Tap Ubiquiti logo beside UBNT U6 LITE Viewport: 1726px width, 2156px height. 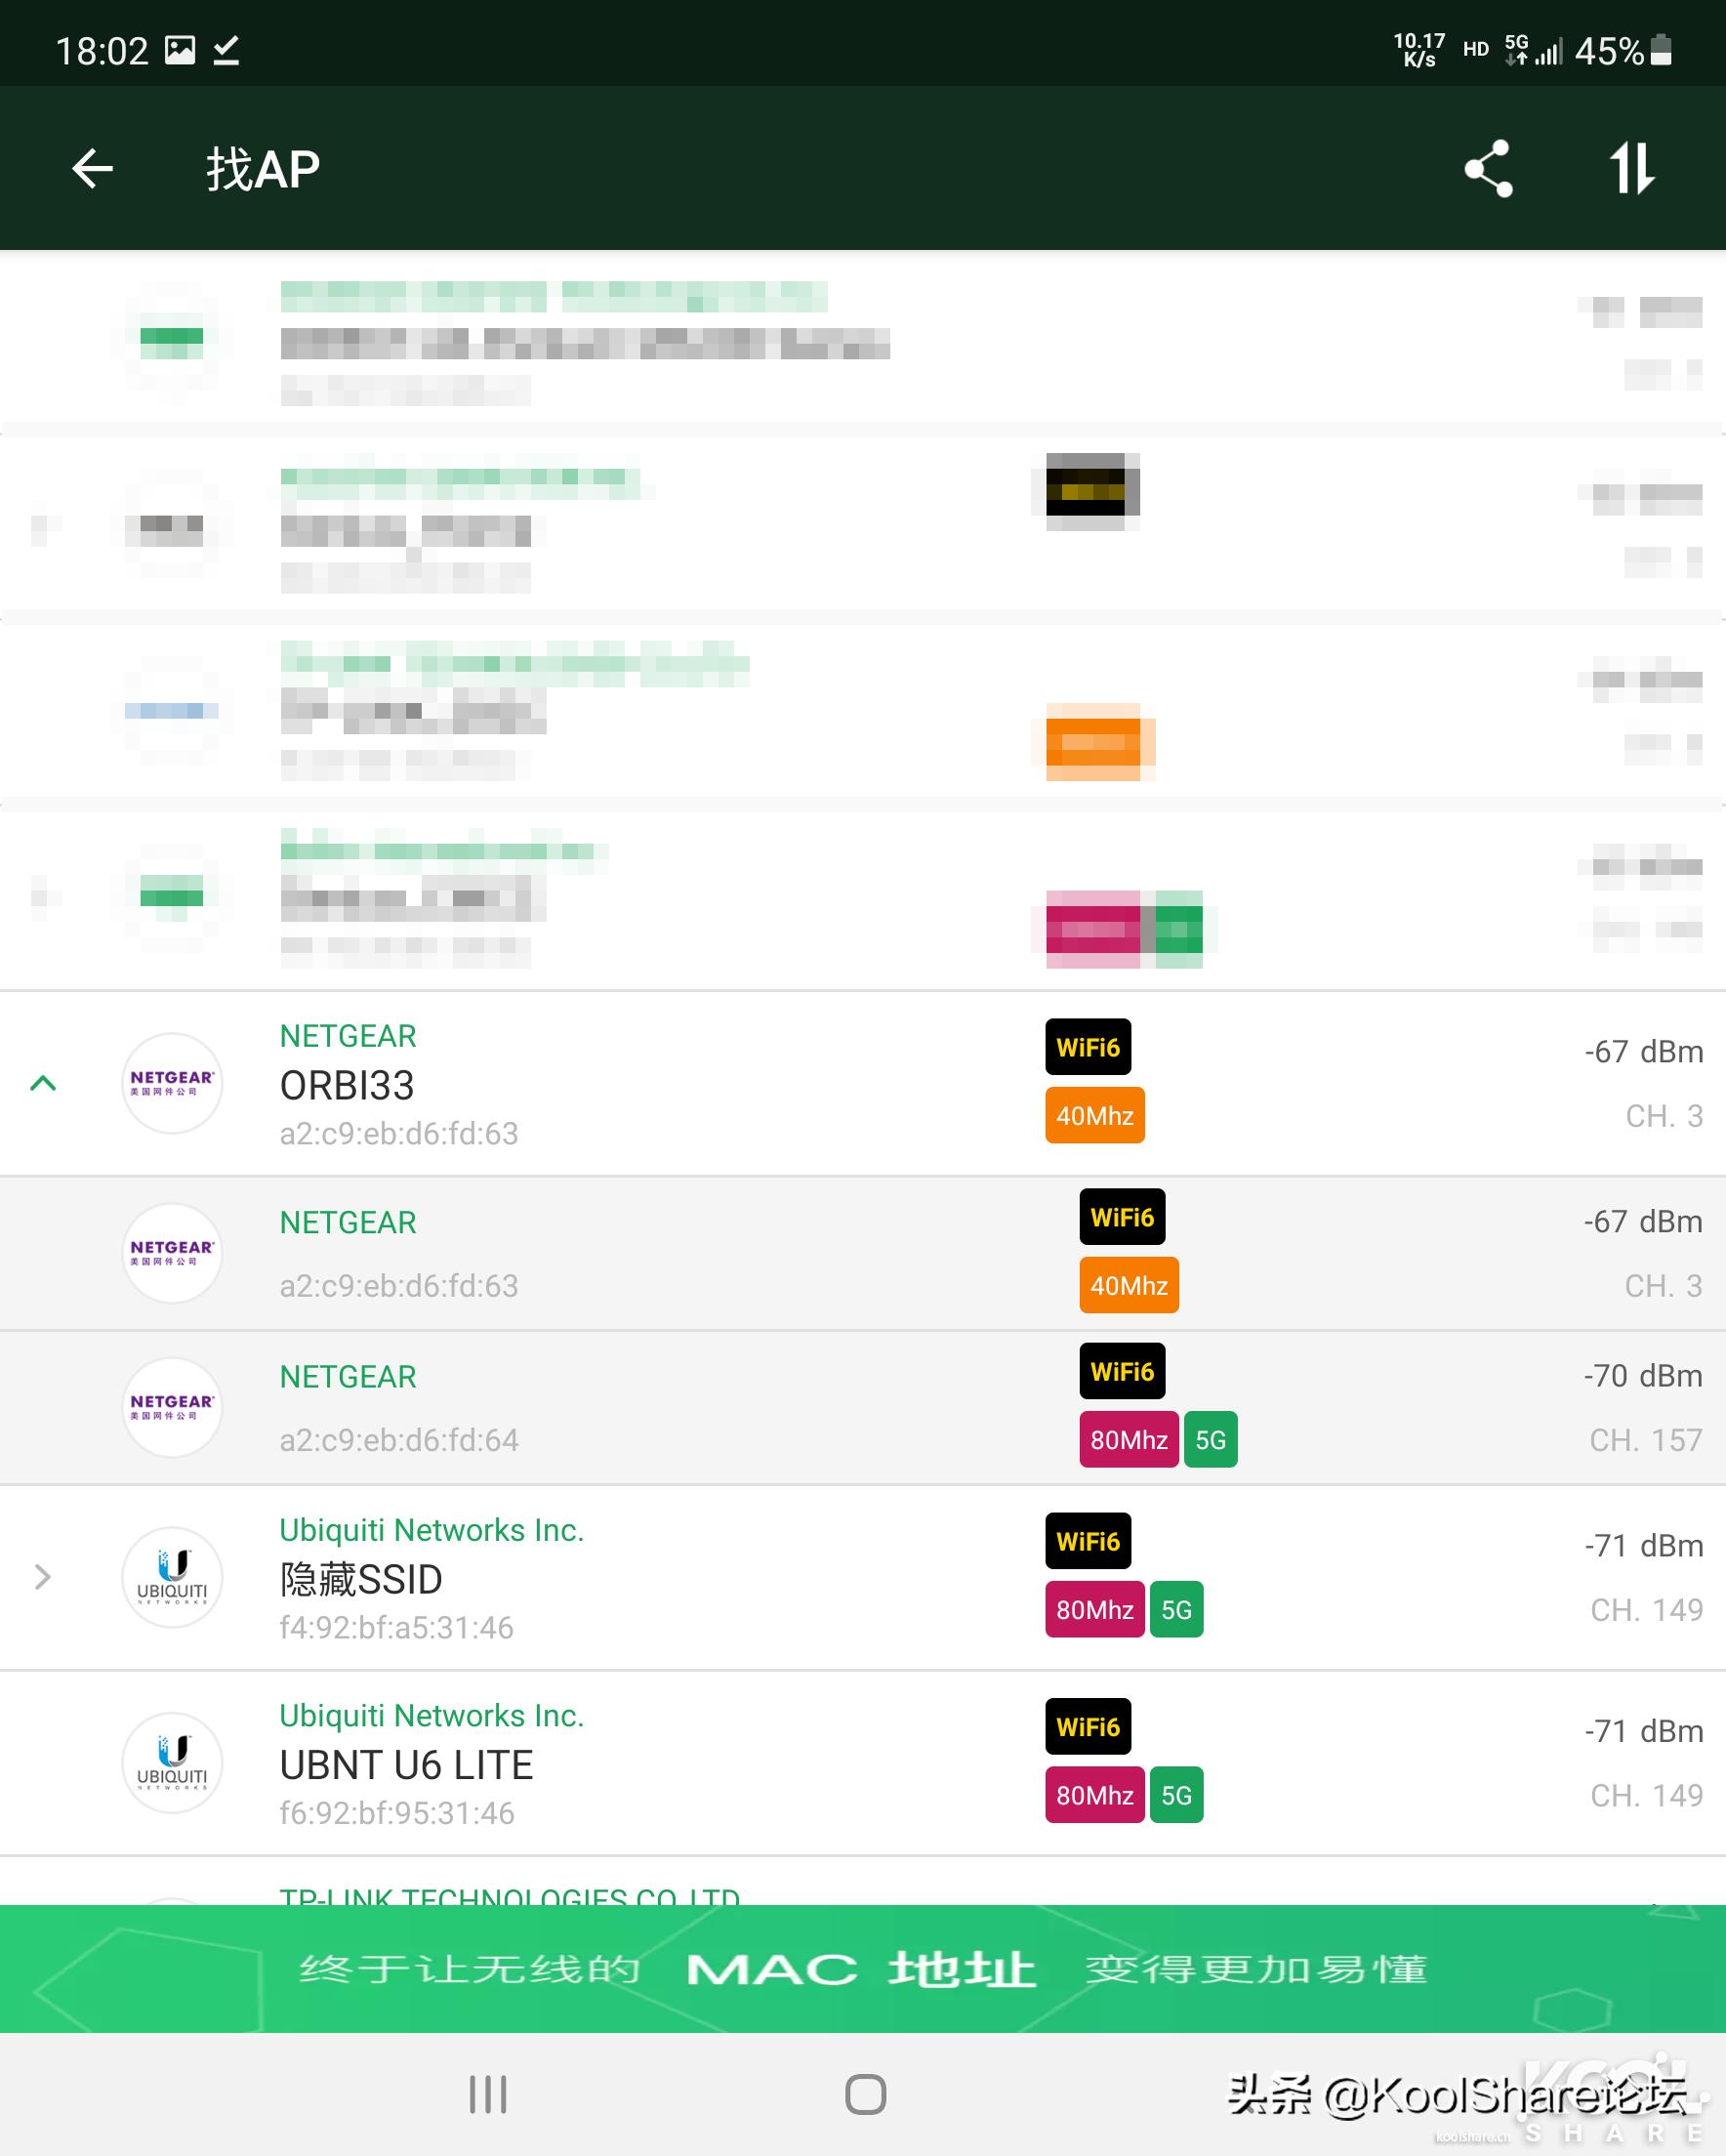172,1763
